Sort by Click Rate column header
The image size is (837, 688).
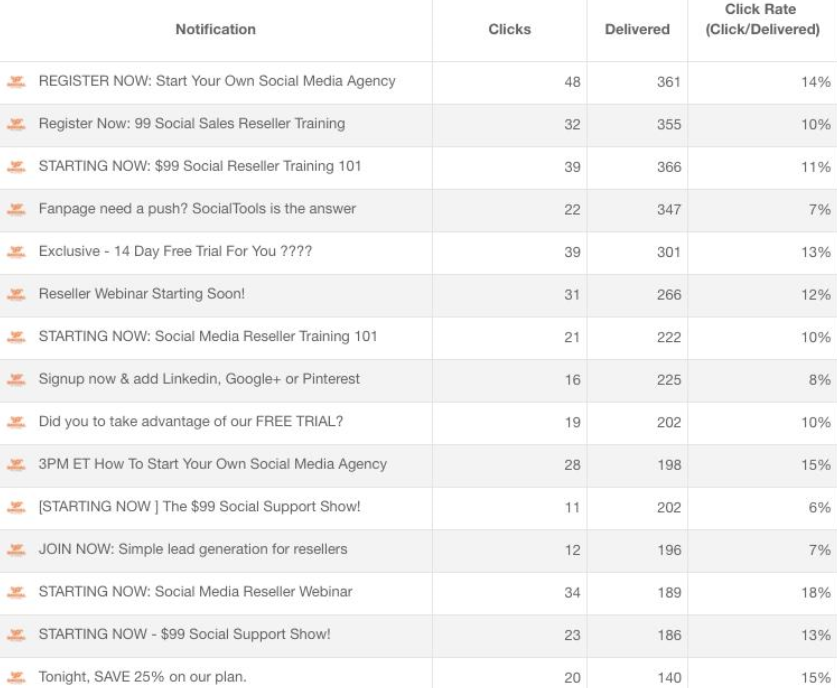click(x=762, y=19)
